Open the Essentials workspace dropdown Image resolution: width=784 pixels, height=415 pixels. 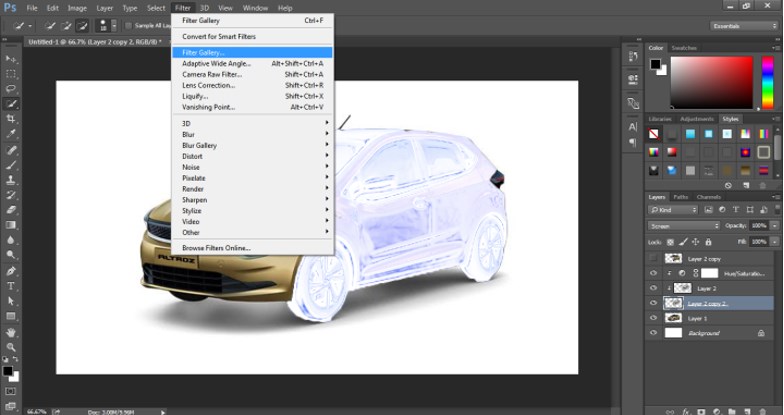744,26
